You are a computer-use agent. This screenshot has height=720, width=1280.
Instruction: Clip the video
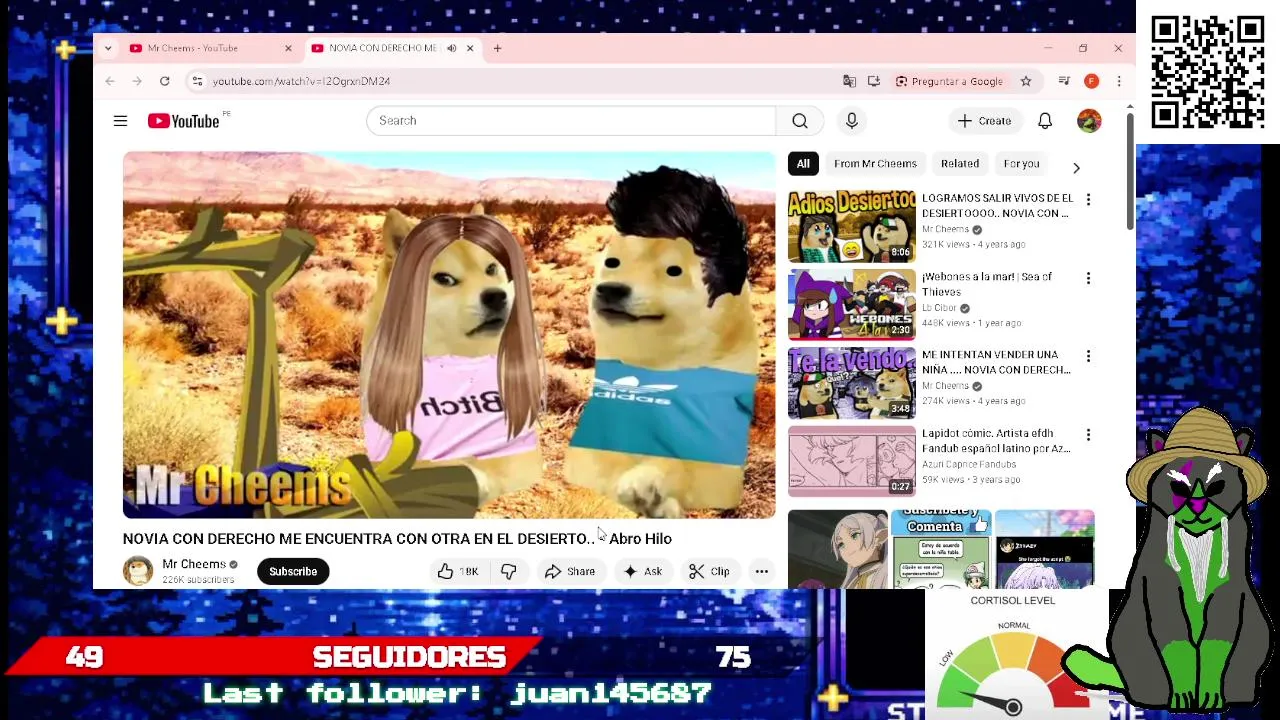(x=709, y=571)
